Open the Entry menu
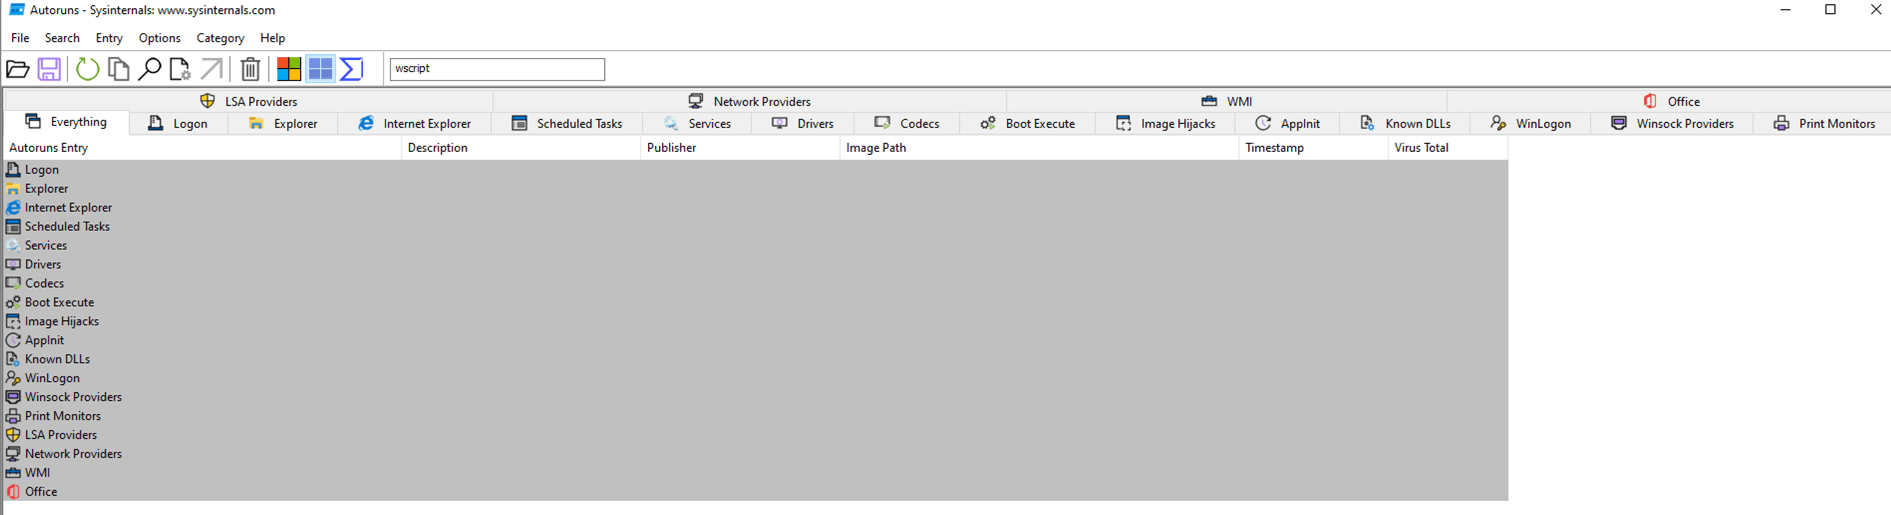The width and height of the screenshot is (1891, 515). coord(109,38)
